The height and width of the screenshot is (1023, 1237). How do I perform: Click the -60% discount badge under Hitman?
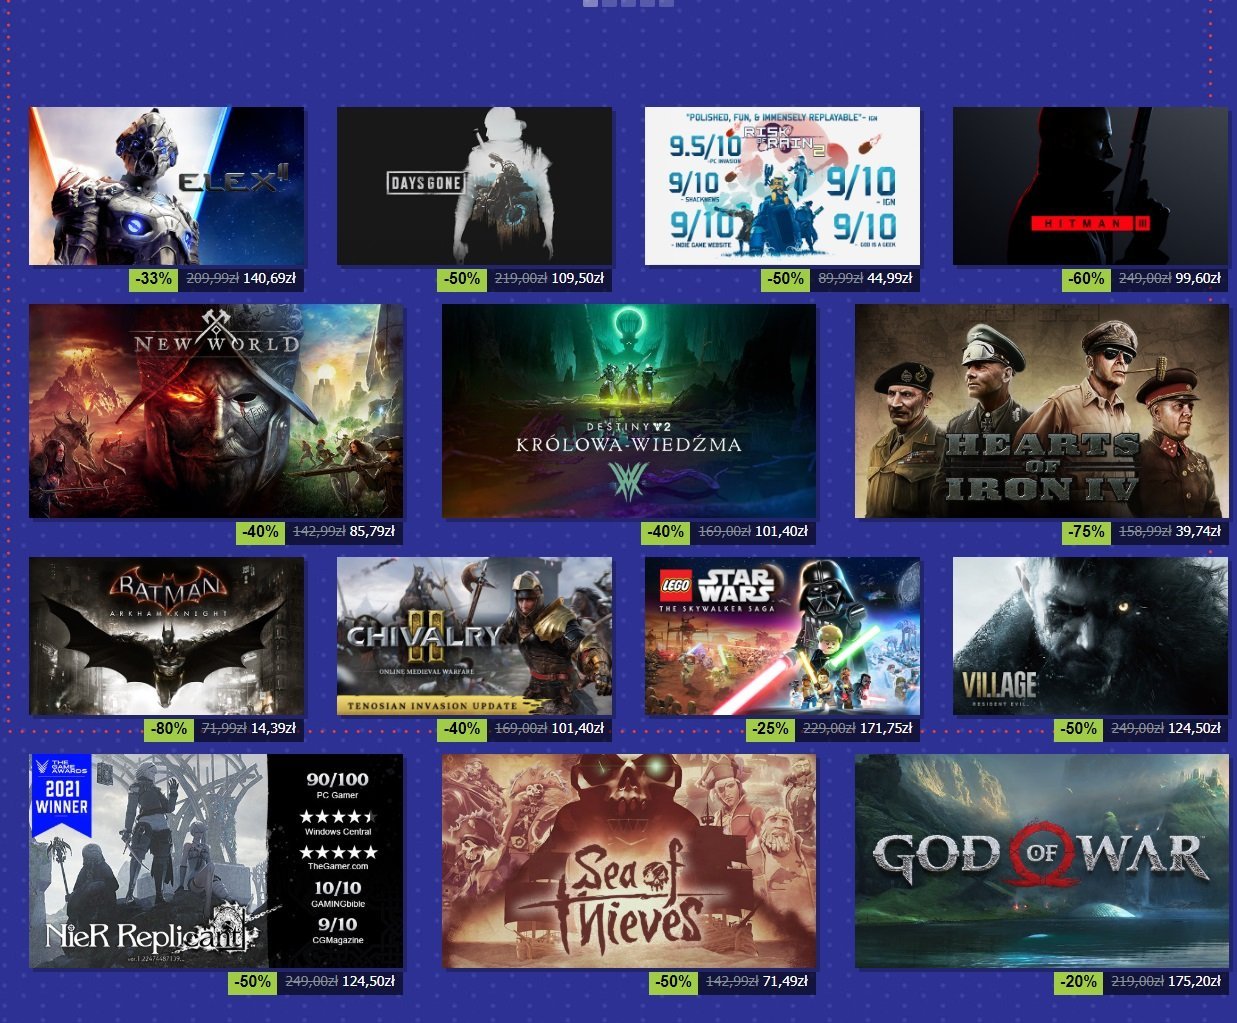pyautogui.click(x=1086, y=279)
